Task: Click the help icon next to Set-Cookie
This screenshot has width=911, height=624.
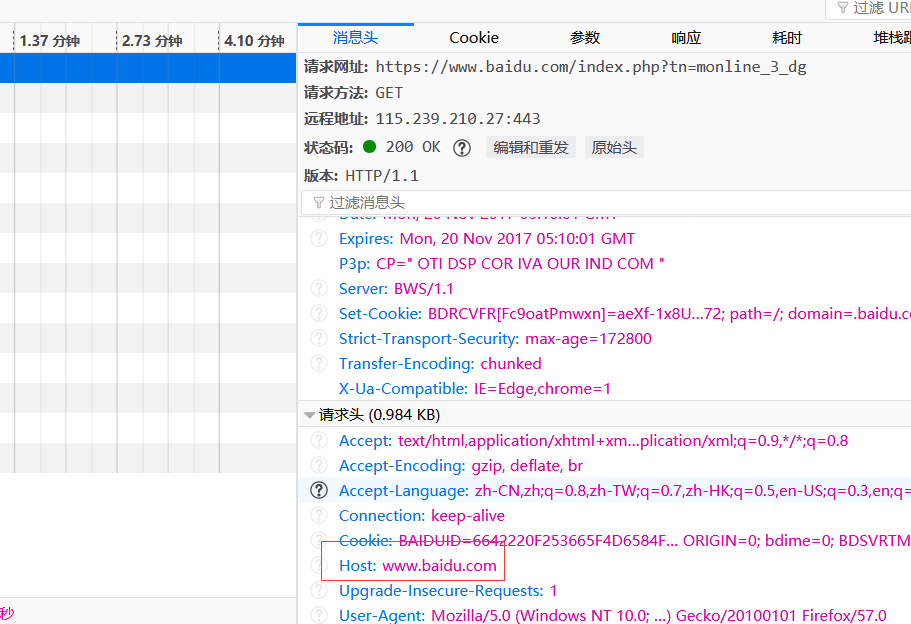Action: (x=319, y=314)
